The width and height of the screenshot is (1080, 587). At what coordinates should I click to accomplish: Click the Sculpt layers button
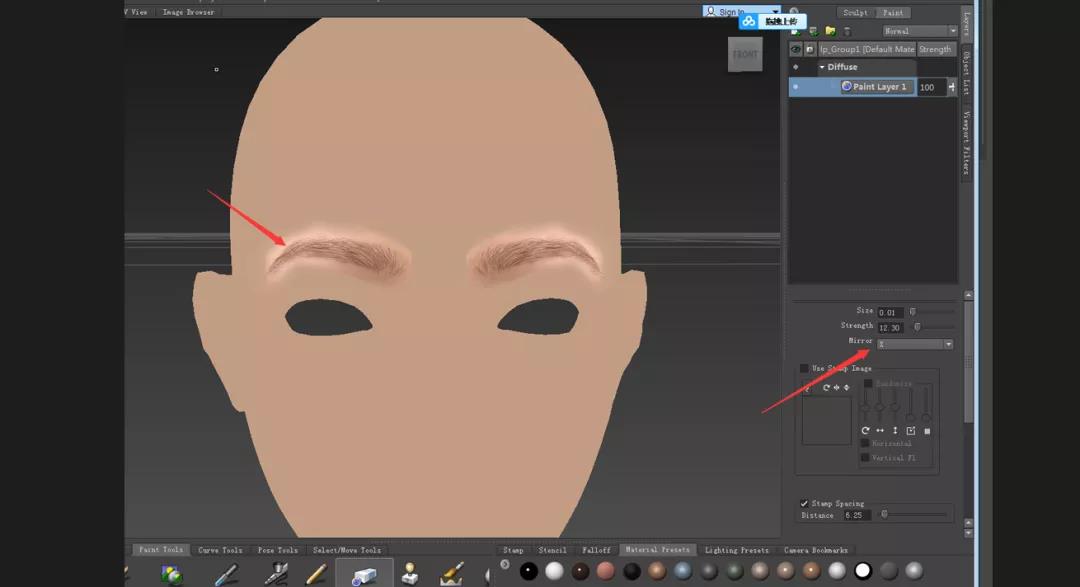(855, 13)
